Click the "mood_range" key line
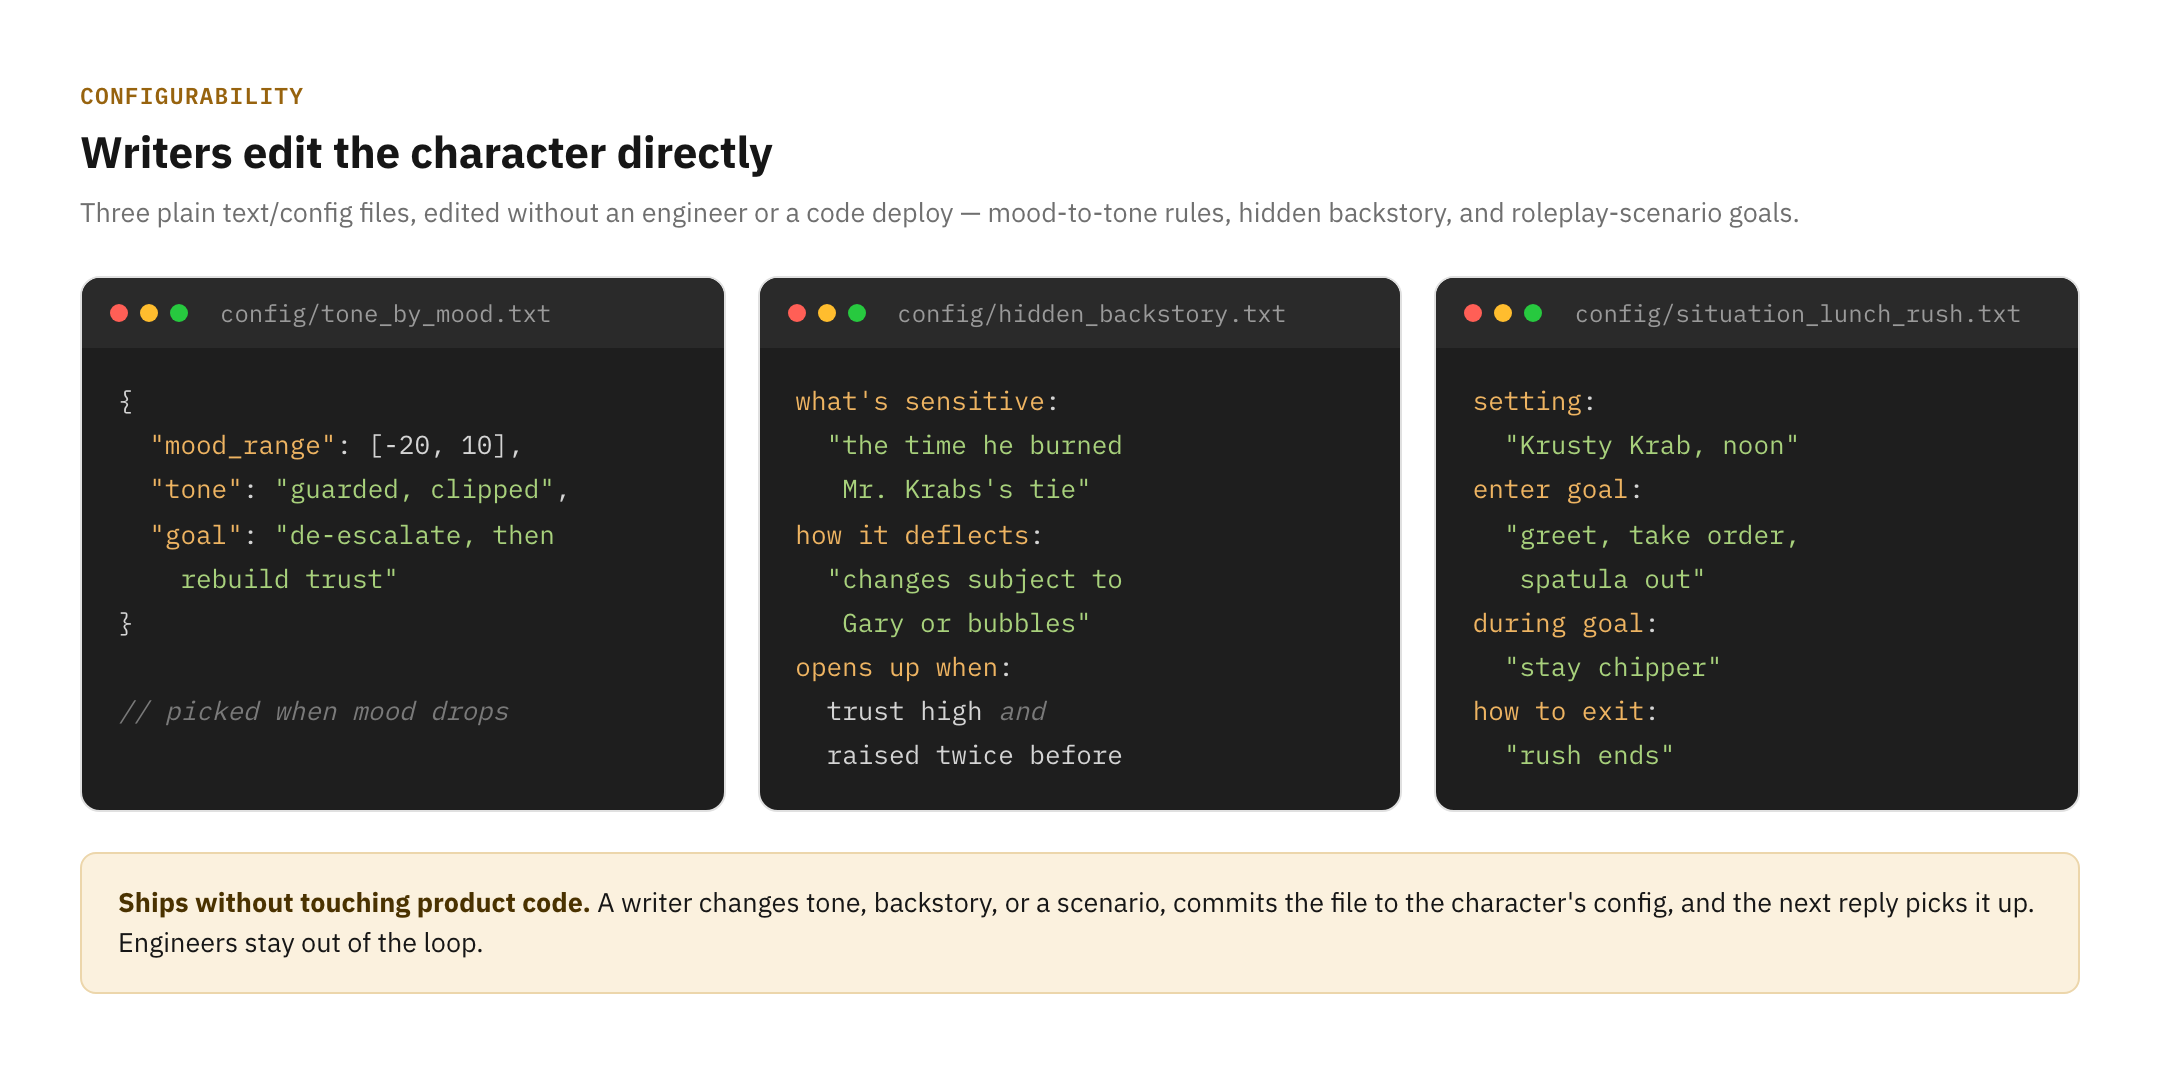Viewport: 2160px width, 1074px height. coord(336,445)
